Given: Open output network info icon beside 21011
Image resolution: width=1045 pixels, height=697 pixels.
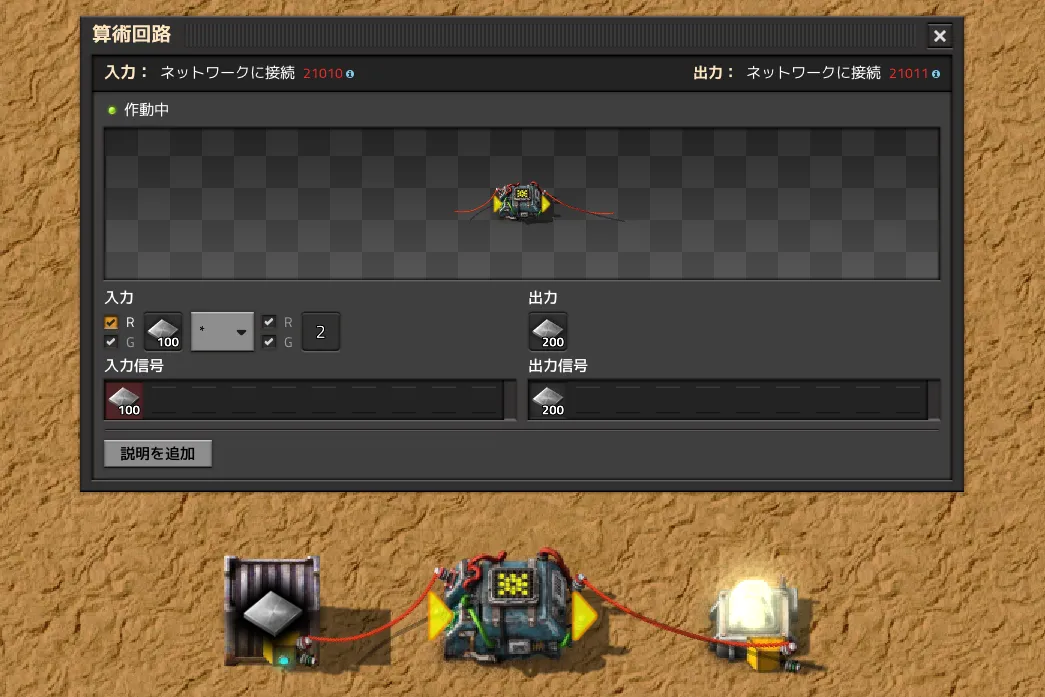Looking at the screenshot, I should pyautogui.click(x=936, y=74).
